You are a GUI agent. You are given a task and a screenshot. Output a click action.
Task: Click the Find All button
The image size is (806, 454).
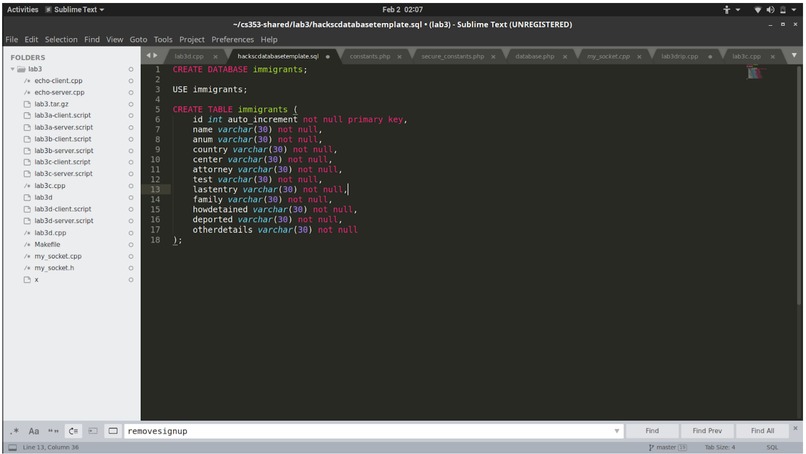[x=762, y=431]
